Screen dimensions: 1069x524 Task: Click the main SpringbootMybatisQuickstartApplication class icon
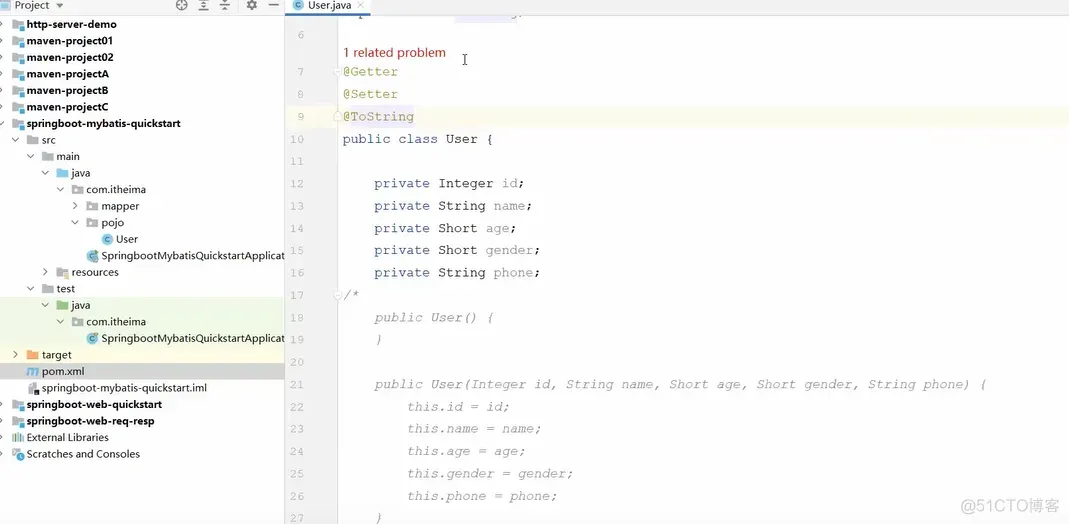point(93,256)
